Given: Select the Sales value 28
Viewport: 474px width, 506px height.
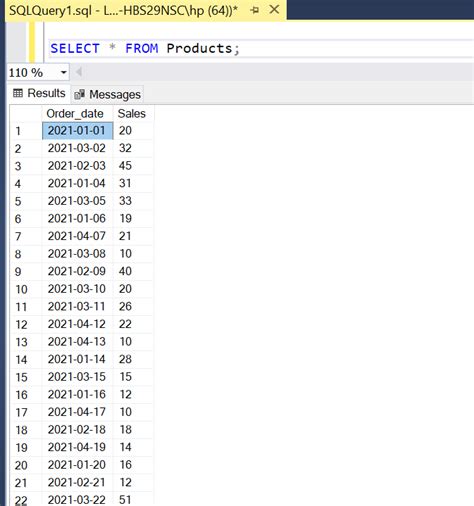Looking at the screenshot, I should pyautogui.click(x=133, y=359).
